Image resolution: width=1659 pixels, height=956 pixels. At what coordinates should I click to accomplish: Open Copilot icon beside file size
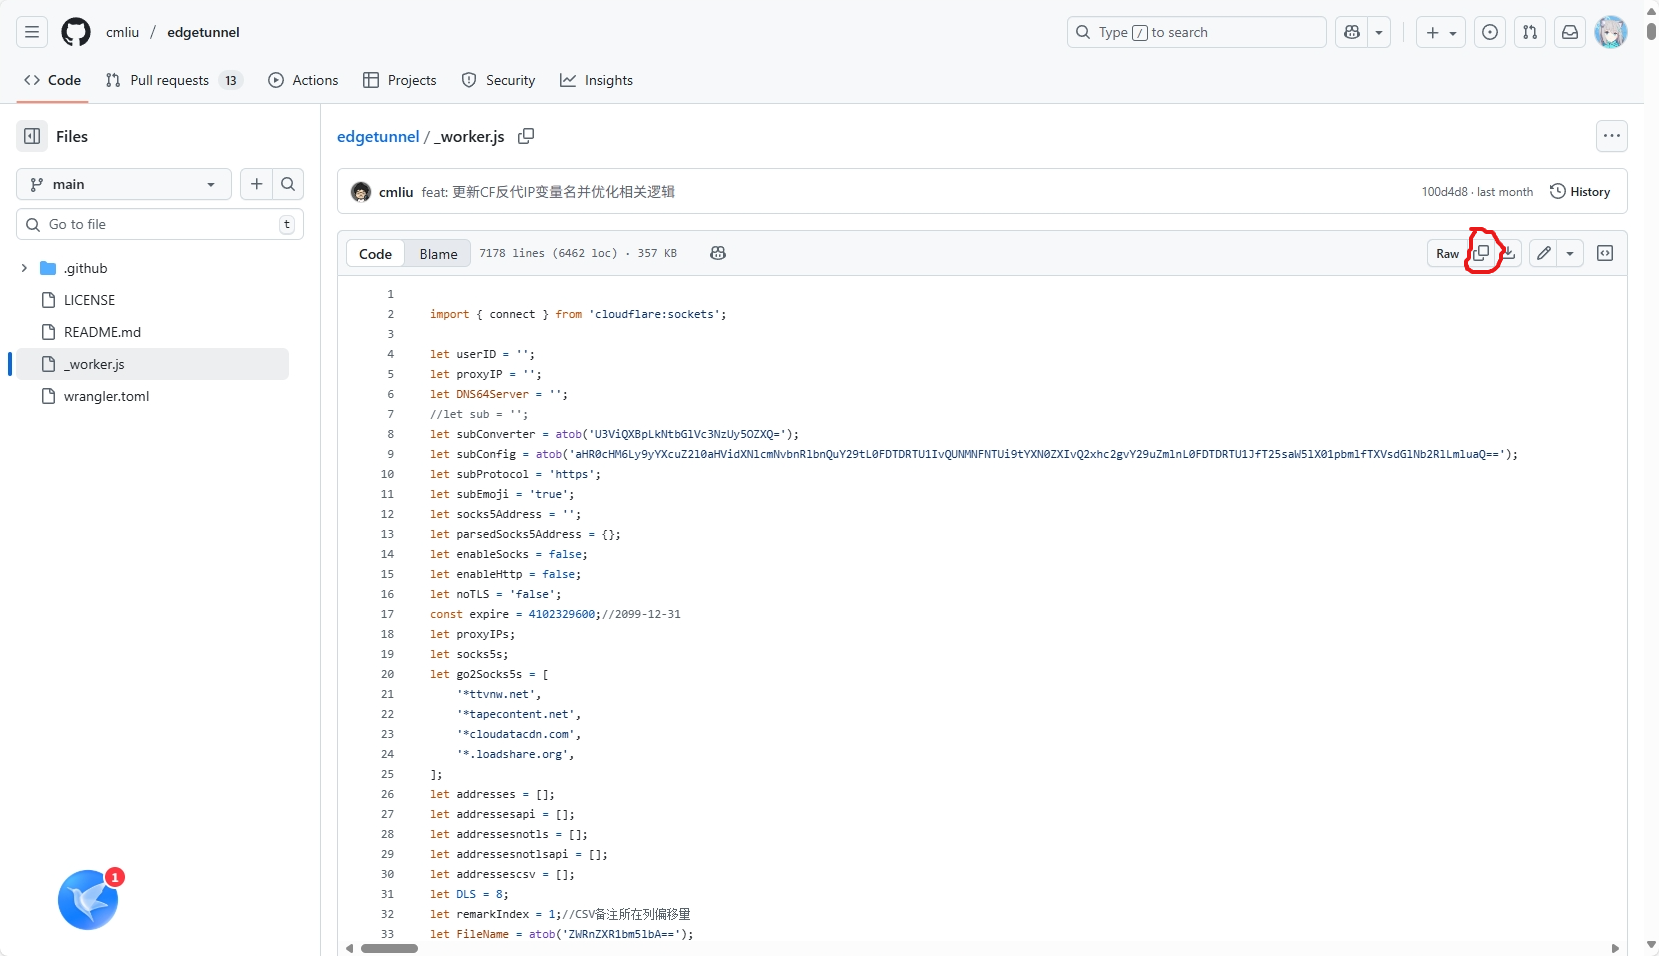[718, 253]
